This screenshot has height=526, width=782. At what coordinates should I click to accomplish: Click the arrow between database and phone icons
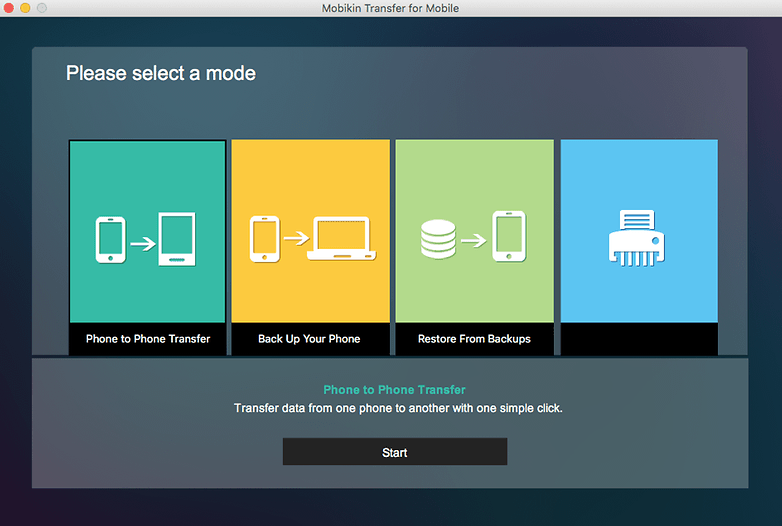473,239
